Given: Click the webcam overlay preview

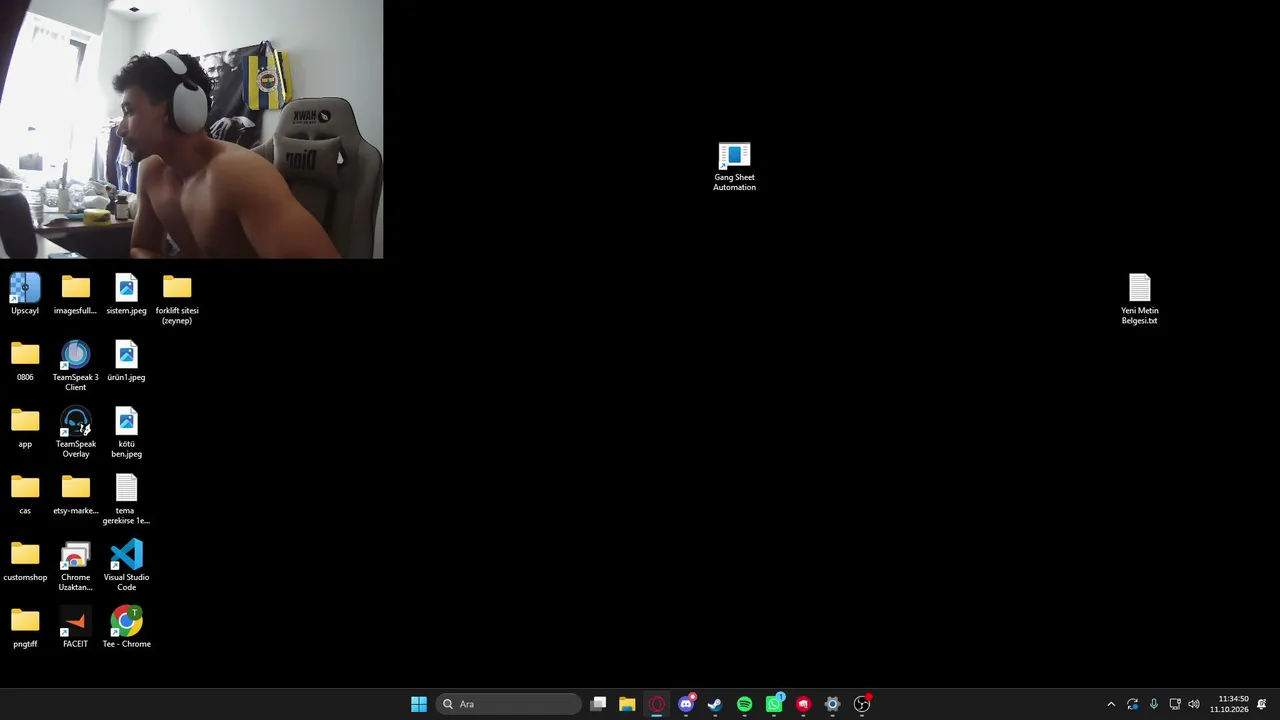Looking at the screenshot, I should pos(191,129).
